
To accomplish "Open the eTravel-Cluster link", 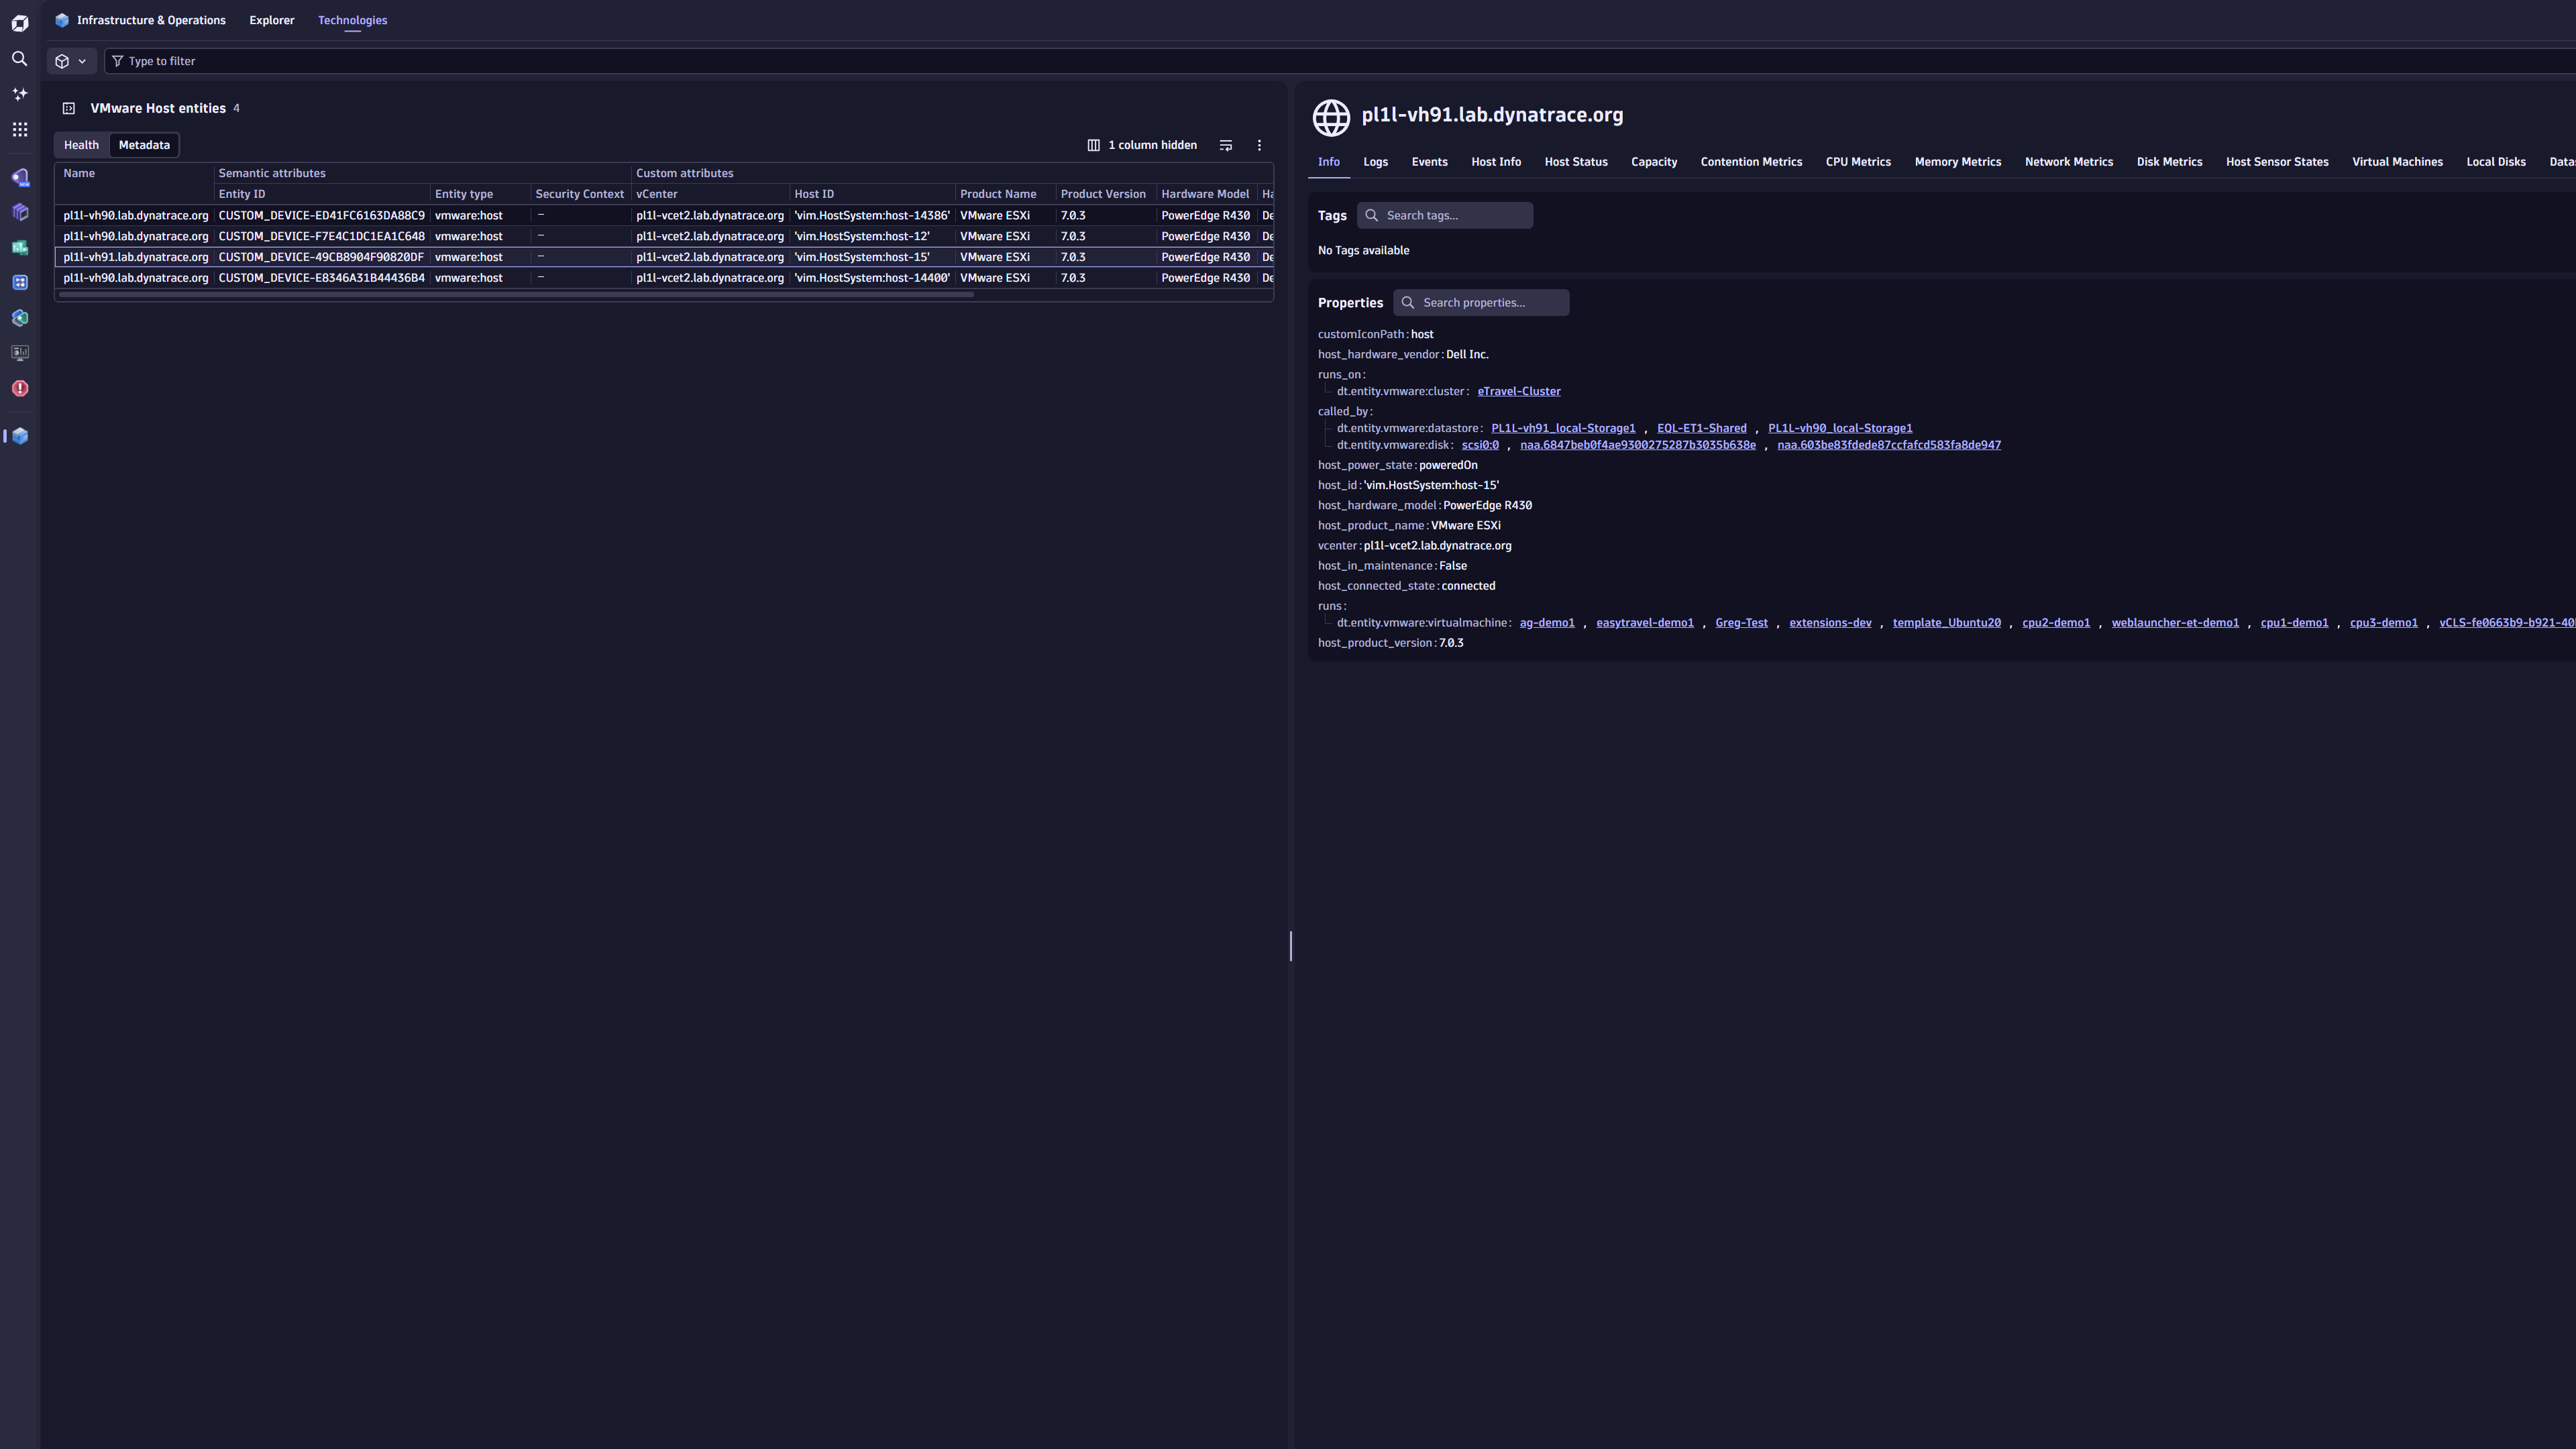I will (x=1519, y=391).
